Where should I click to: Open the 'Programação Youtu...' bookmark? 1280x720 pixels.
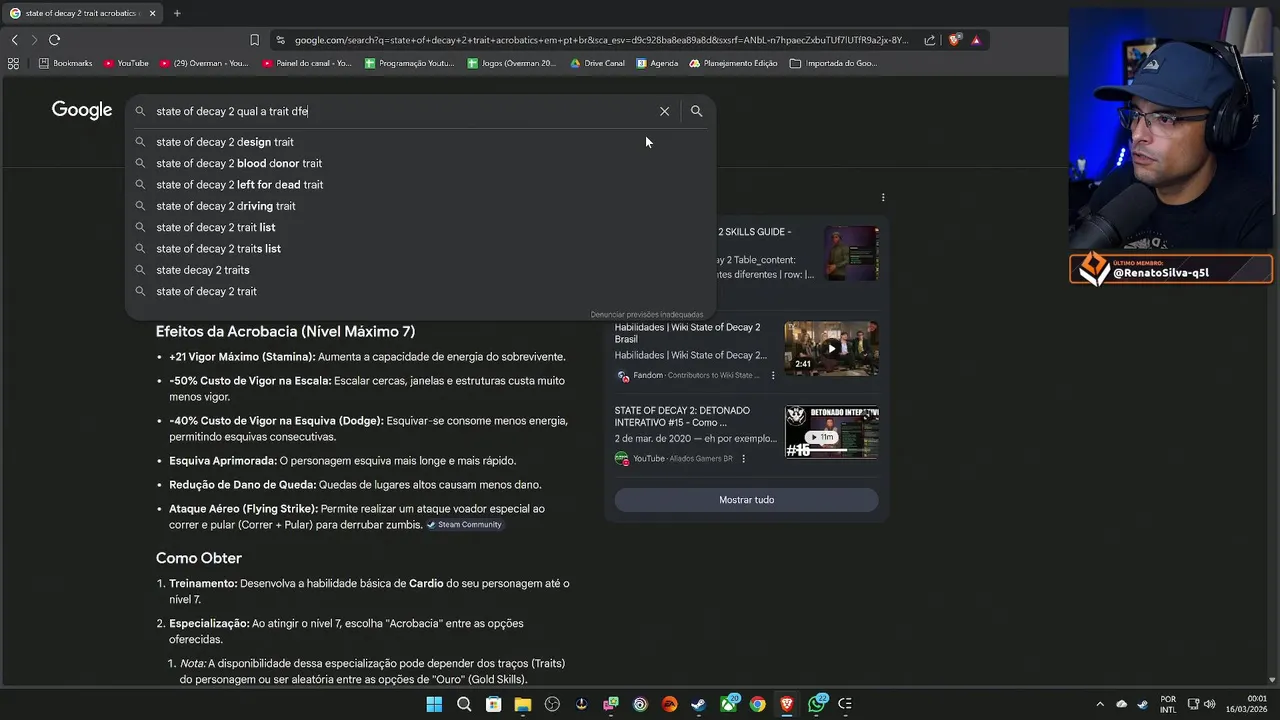409,63
